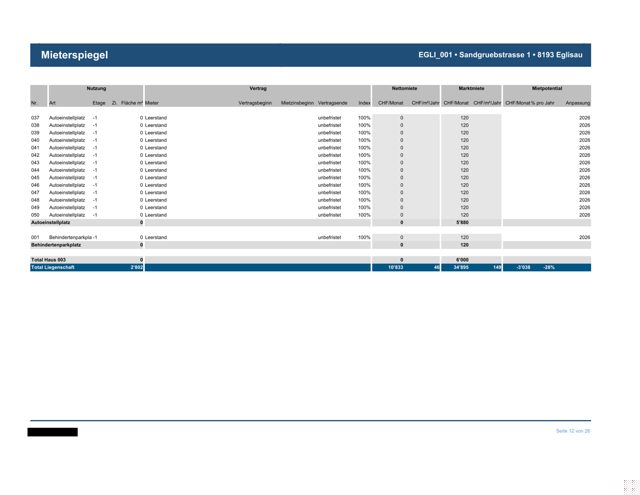Viewport: 640px width, 495px height.
Task: Click Marktmiete value 120 in row 043
Action: [x=464, y=163]
